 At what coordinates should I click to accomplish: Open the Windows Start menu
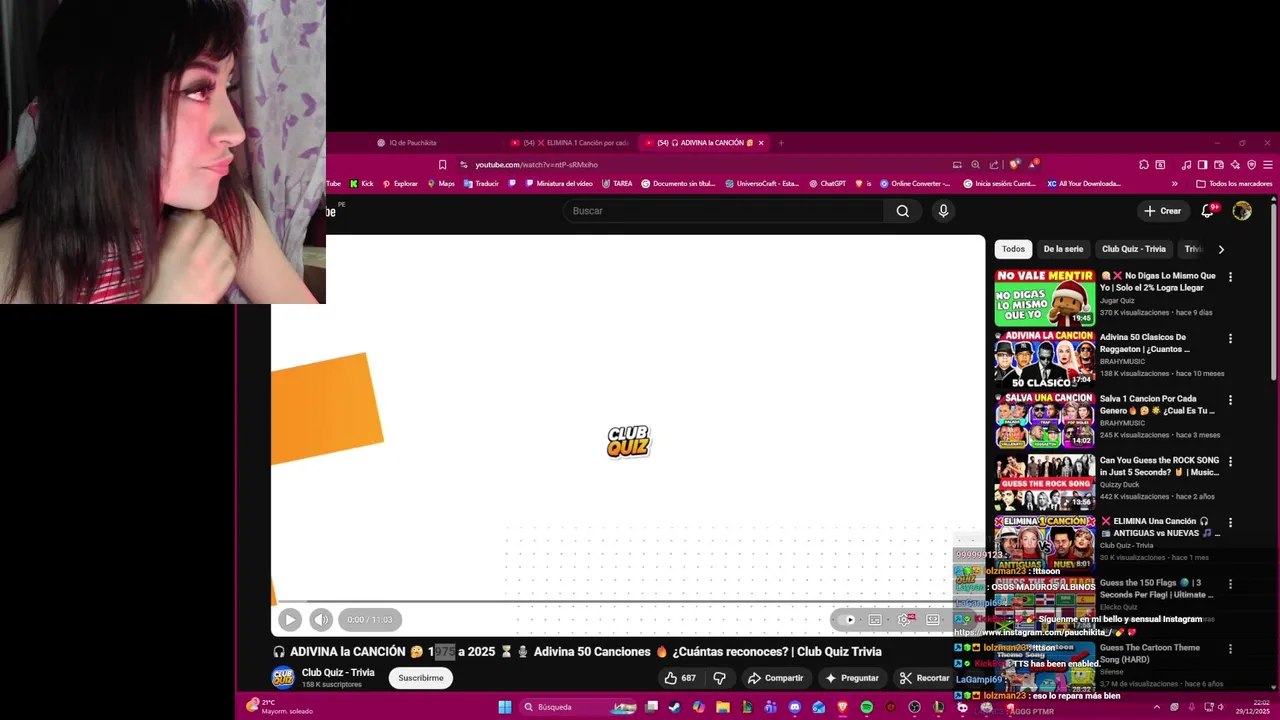point(505,707)
